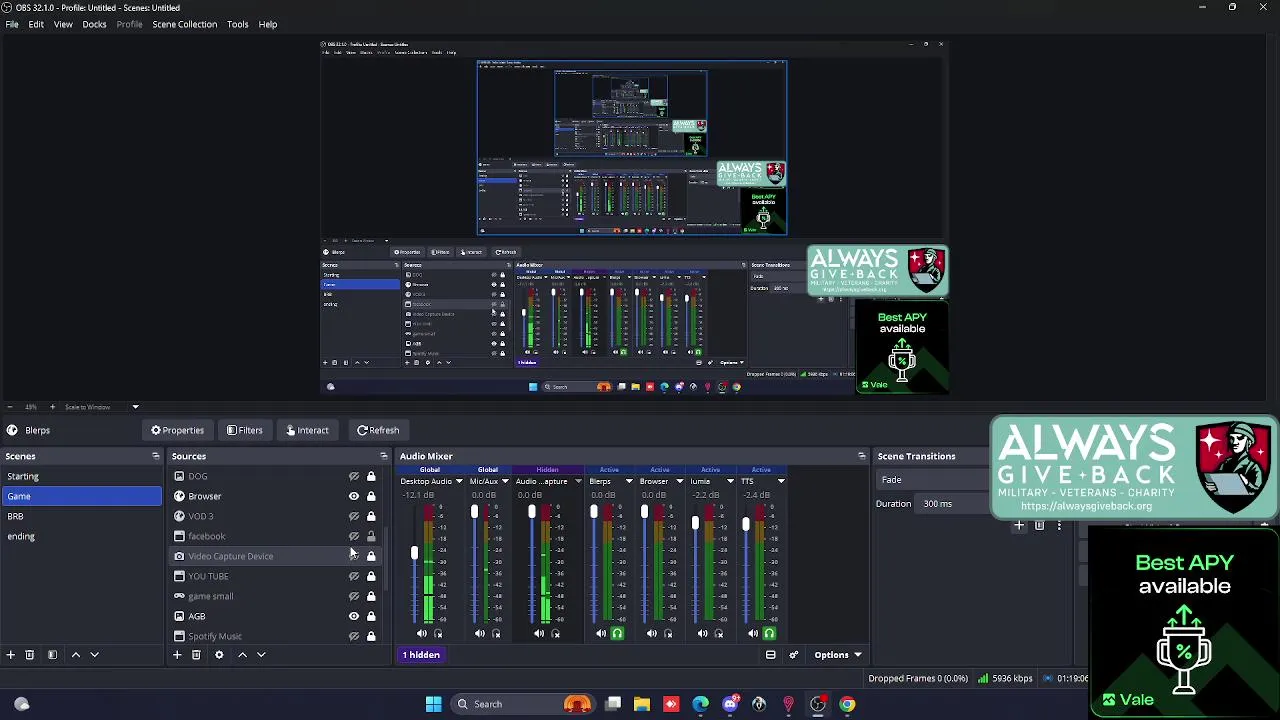Add a new scene with plus icon
The width and height of the screenshot is (1280, 720).
tap(10, 655)
